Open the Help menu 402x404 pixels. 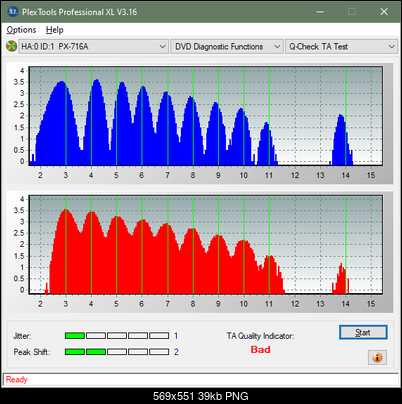55,30
